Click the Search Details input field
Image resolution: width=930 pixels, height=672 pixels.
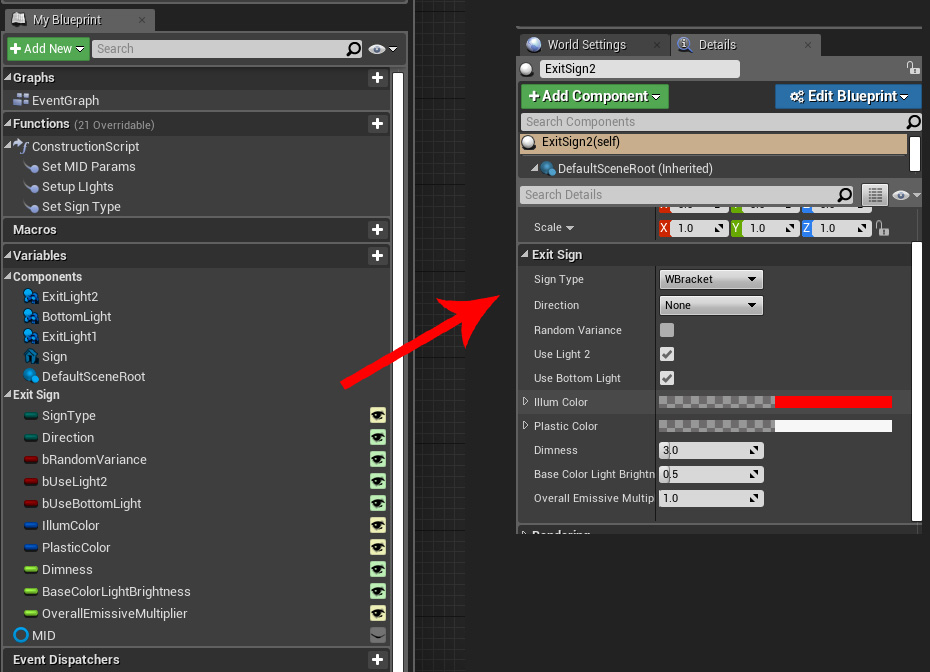(x=687, y=195)
